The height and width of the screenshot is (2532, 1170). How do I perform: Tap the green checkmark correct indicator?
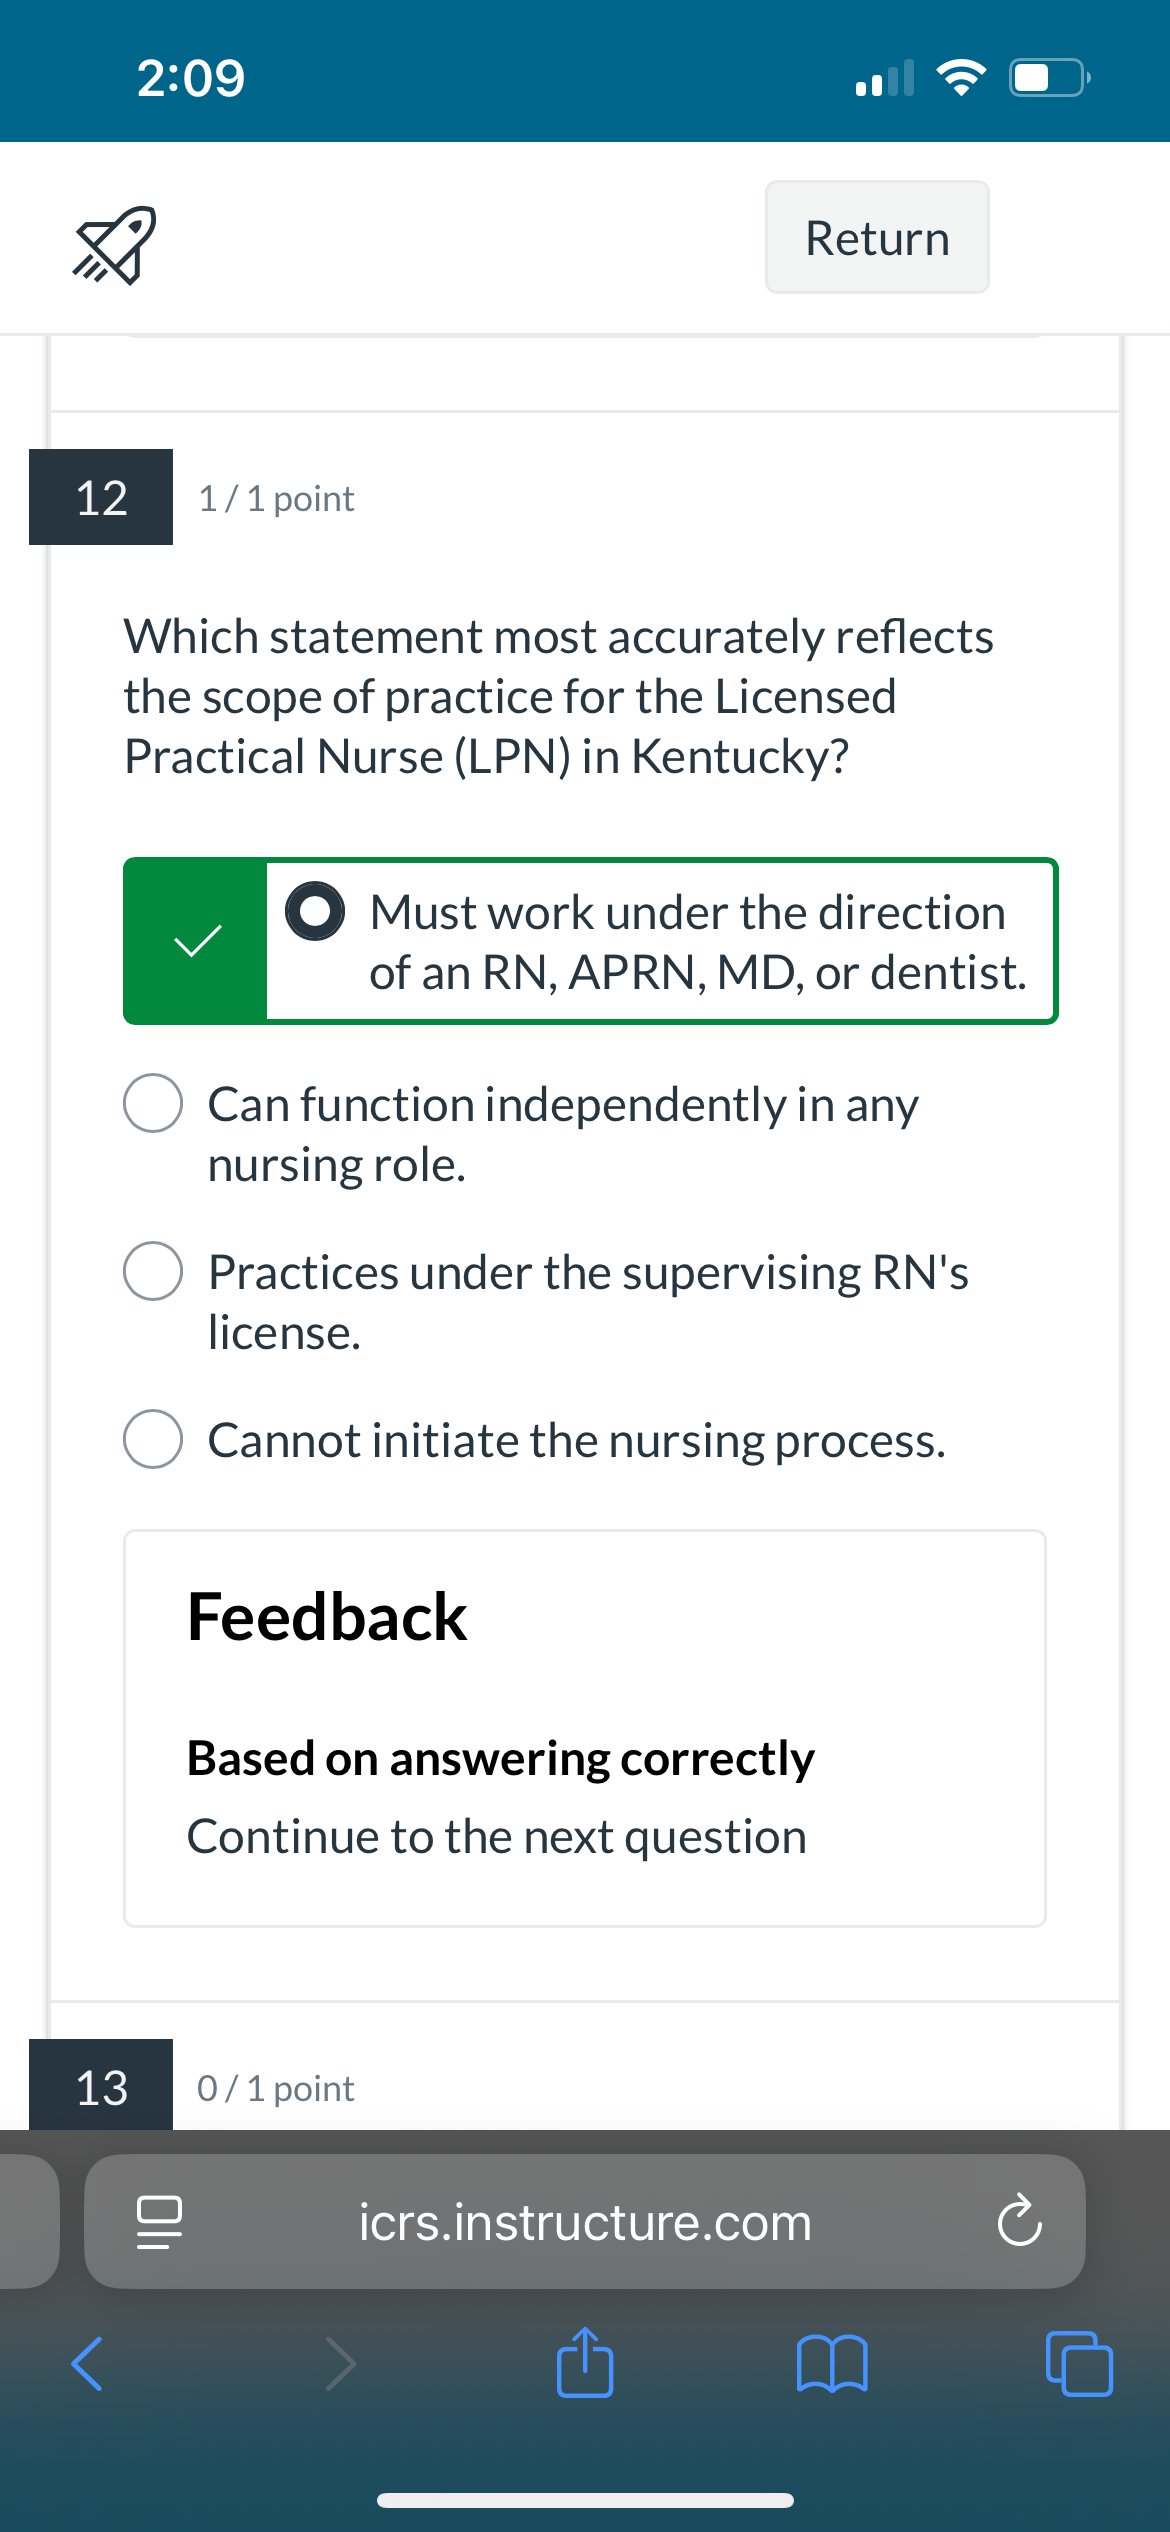[197, 941]
